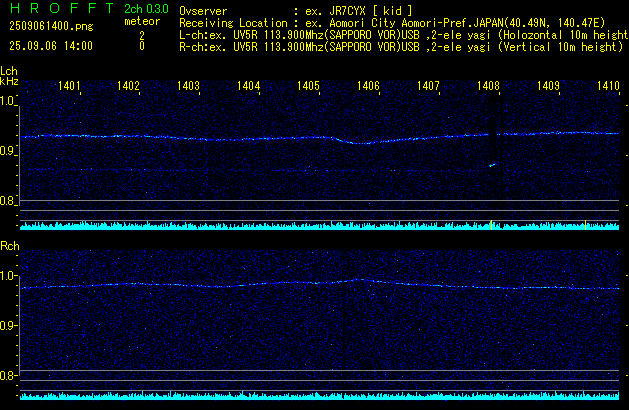This screenshot has width=629, height=410.
Task: Click the meteor echo blip near 1408 in Lch
Action: click(493, 164)
